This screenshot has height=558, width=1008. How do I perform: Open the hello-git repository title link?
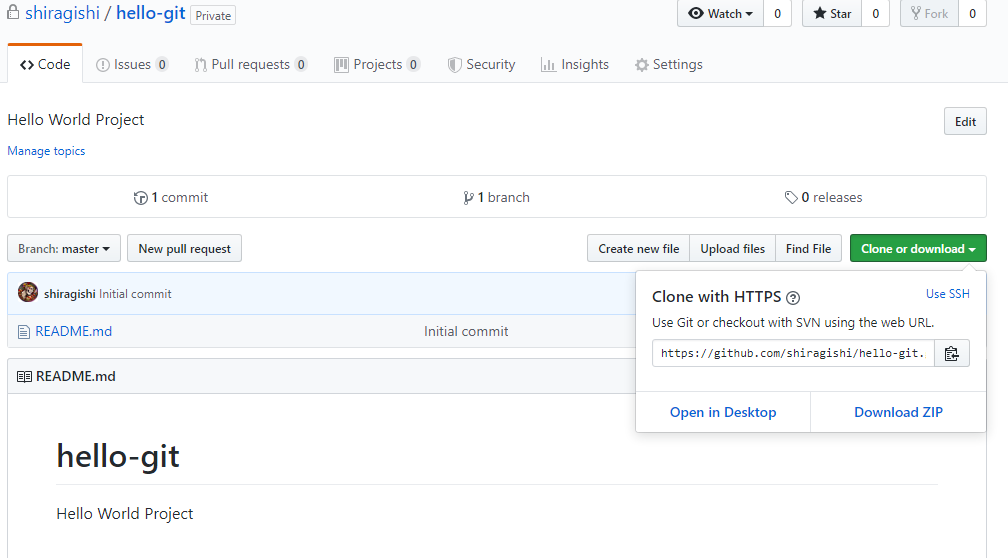(x=150, y=13)
